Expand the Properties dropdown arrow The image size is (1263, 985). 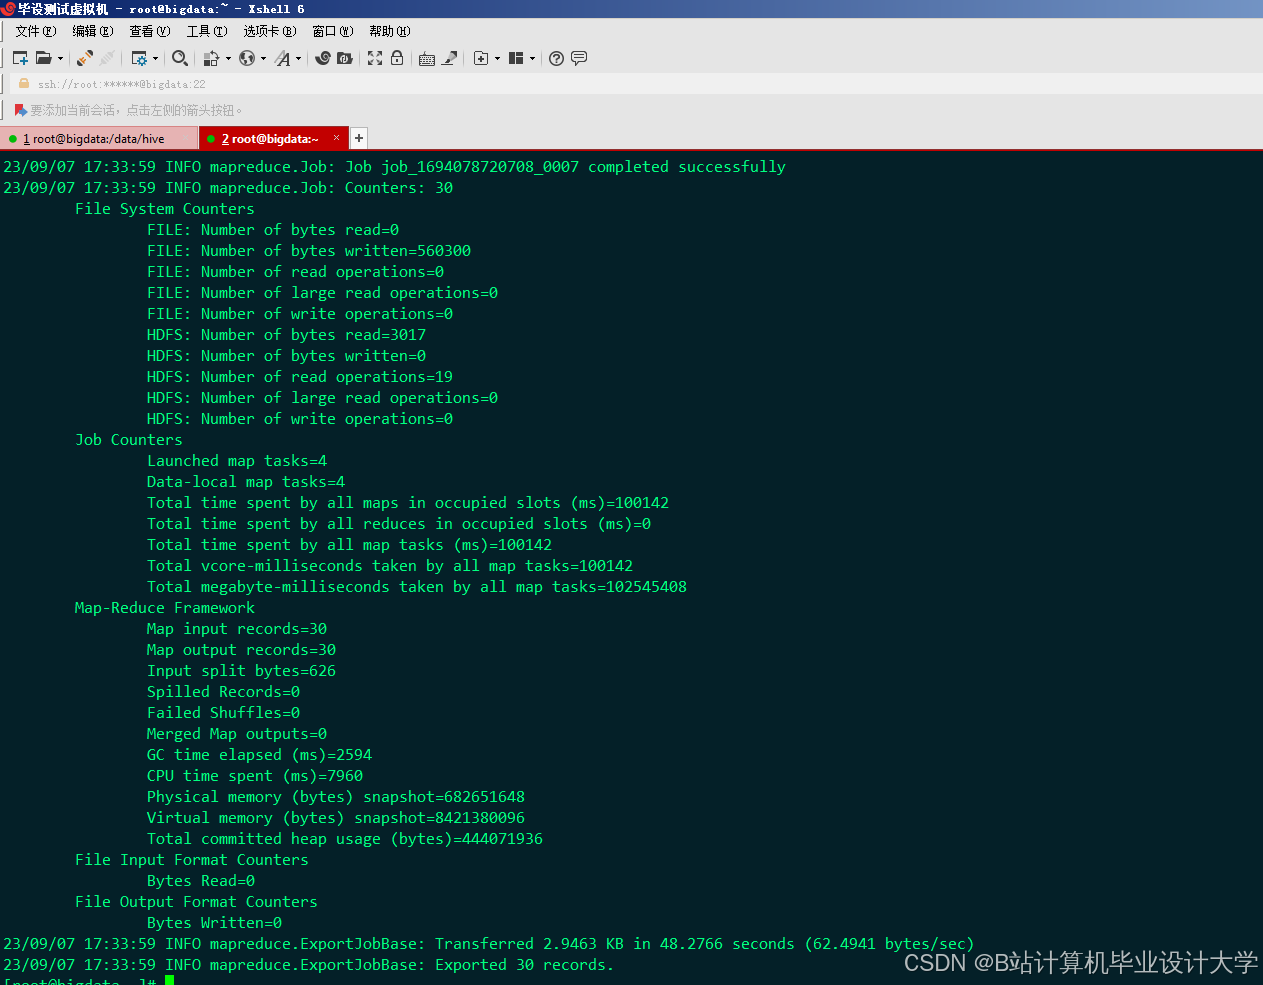click(x=155, y=58)
